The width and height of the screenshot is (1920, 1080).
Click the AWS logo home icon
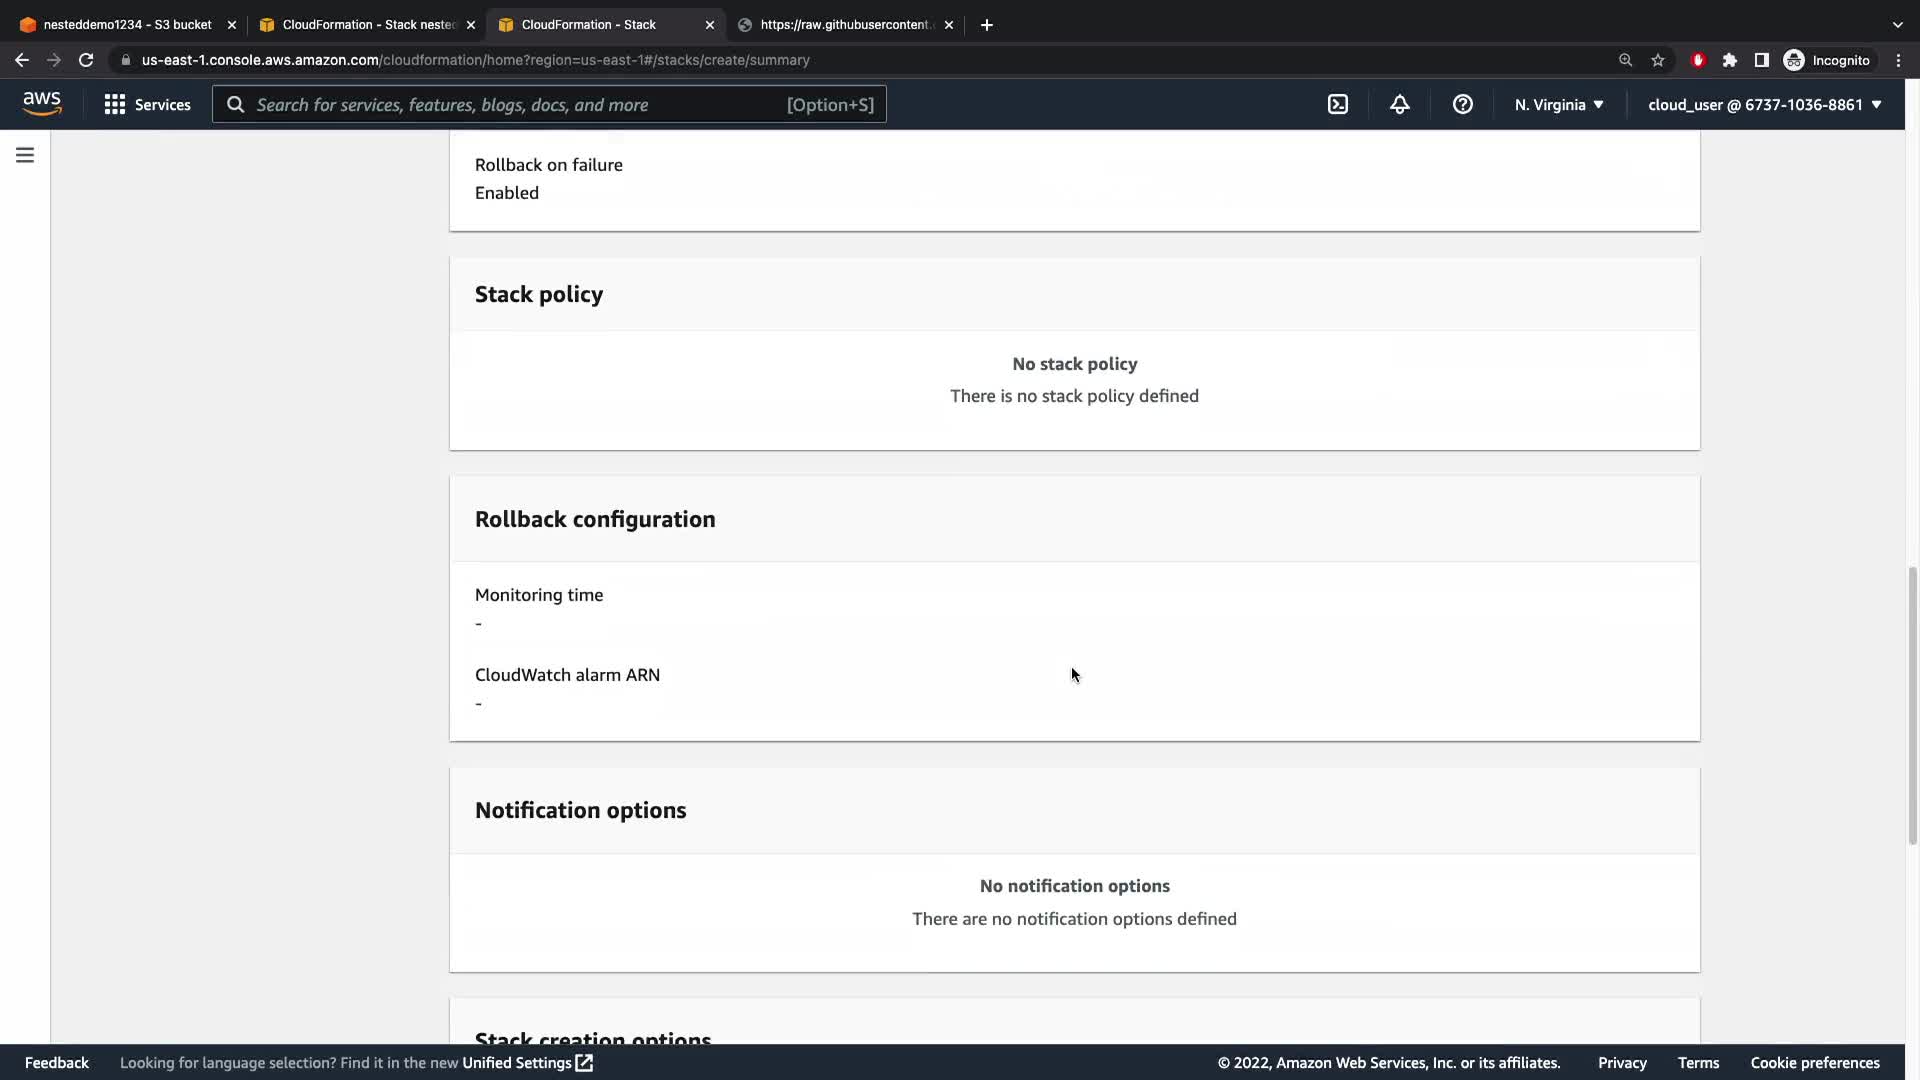coord(42,104)
